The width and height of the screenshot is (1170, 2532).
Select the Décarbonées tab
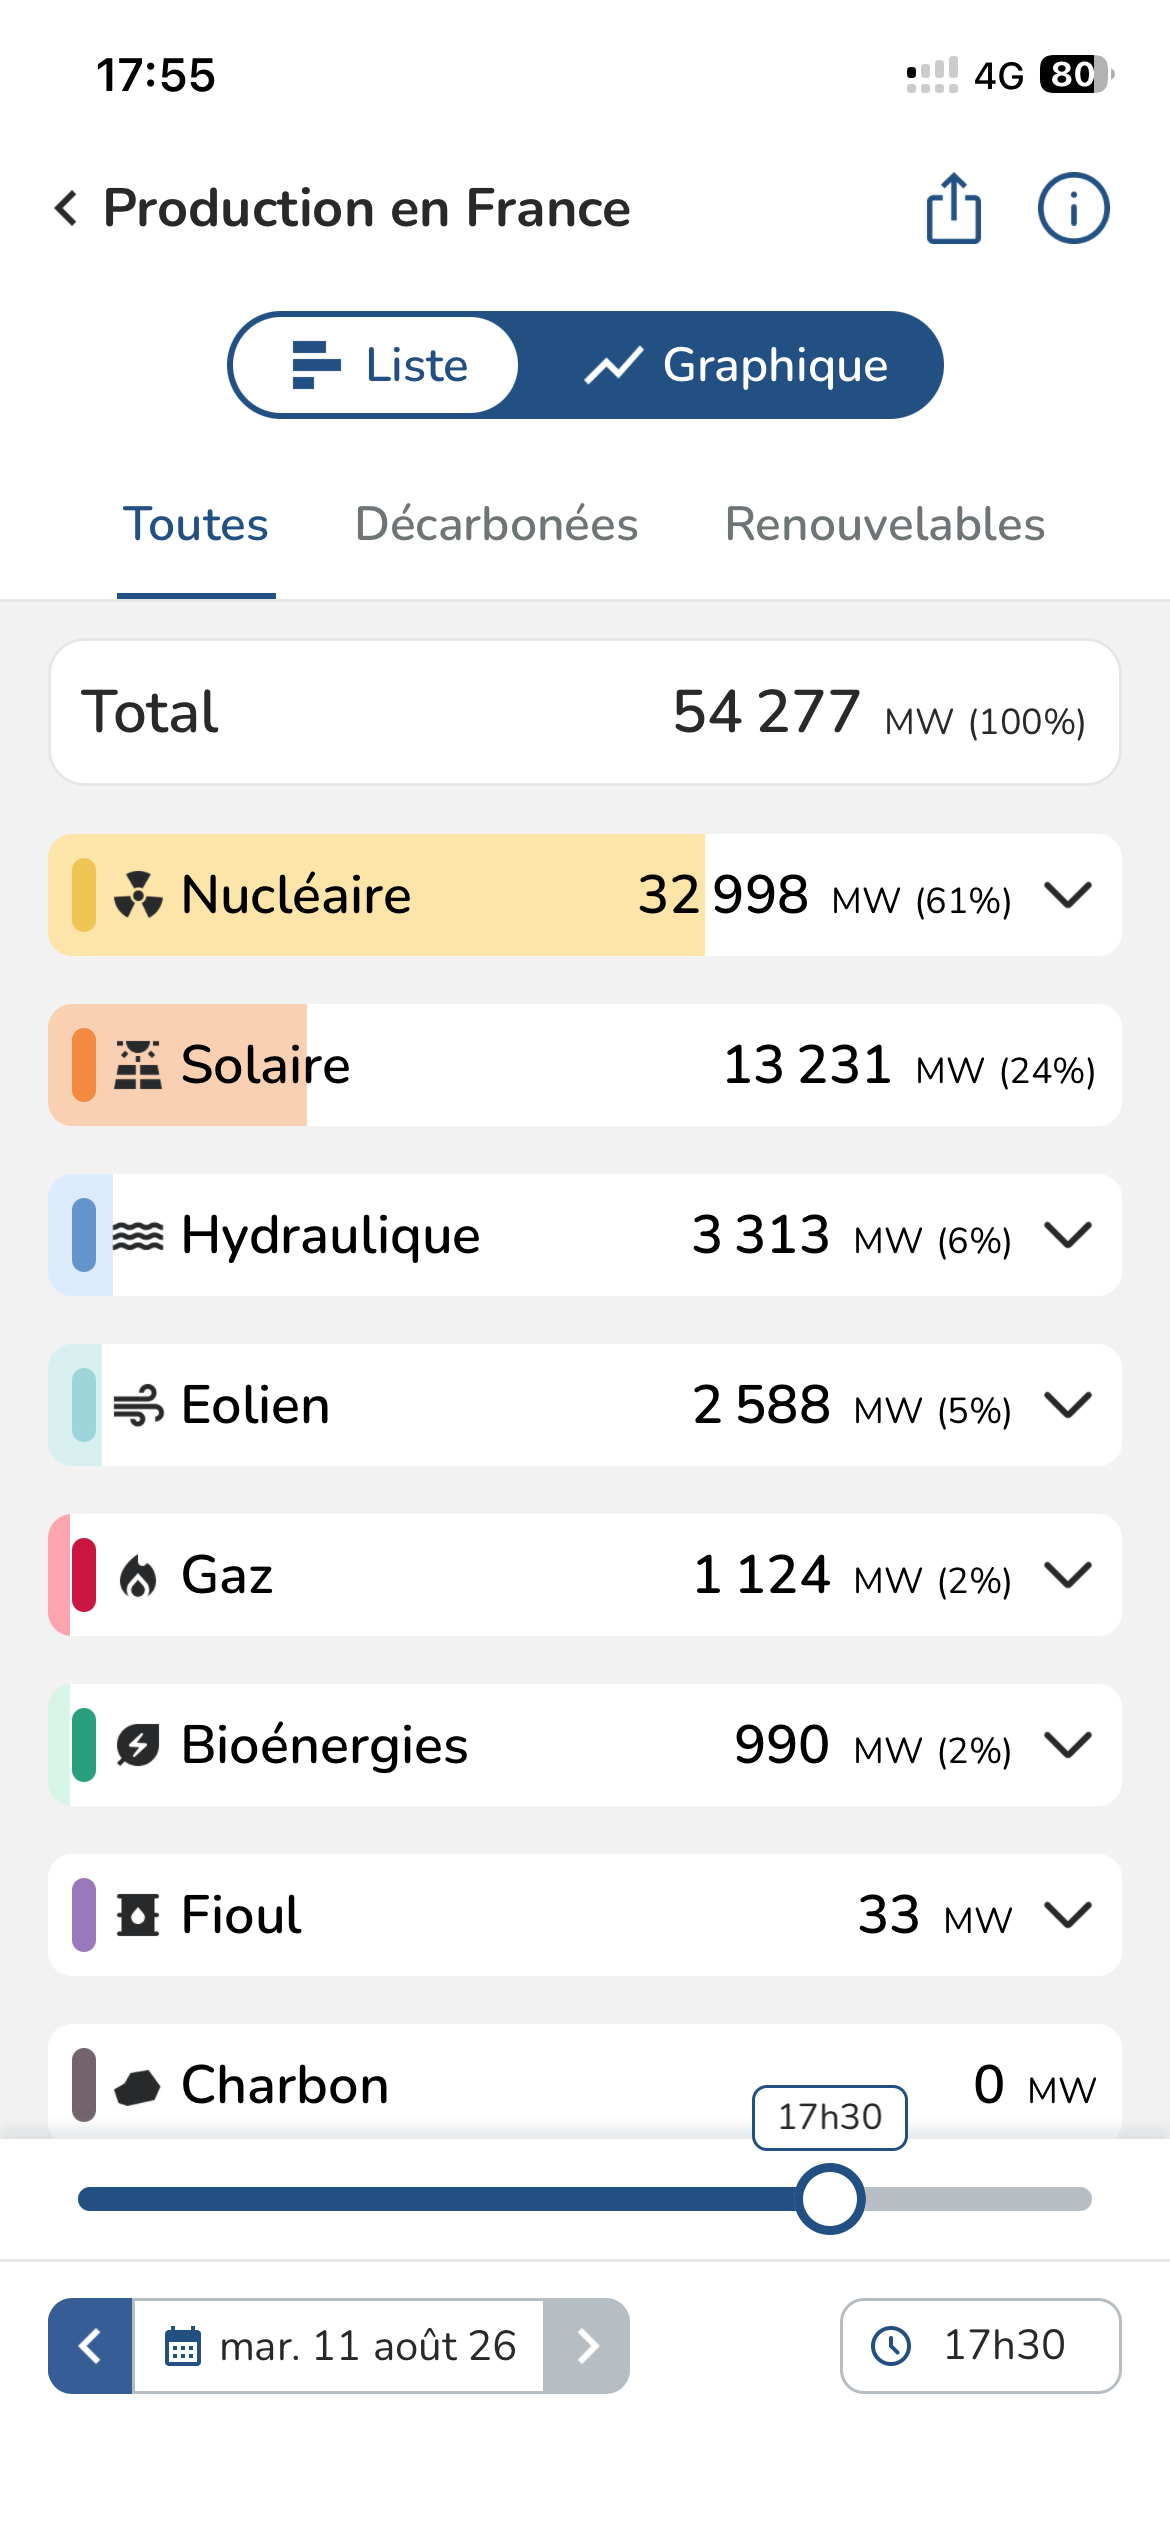497,525
